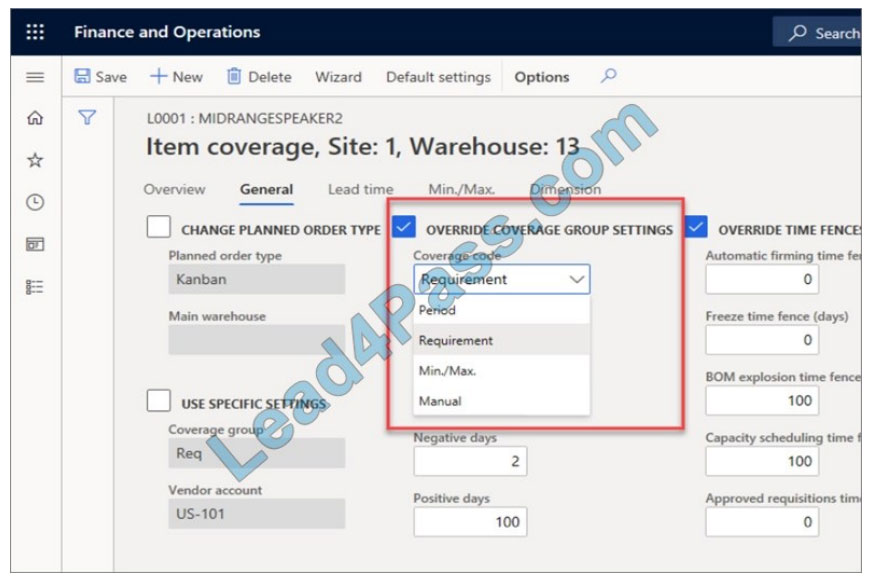Edit Freeze time fence days value
873x580 pixels.
click(x=762, y=340)
